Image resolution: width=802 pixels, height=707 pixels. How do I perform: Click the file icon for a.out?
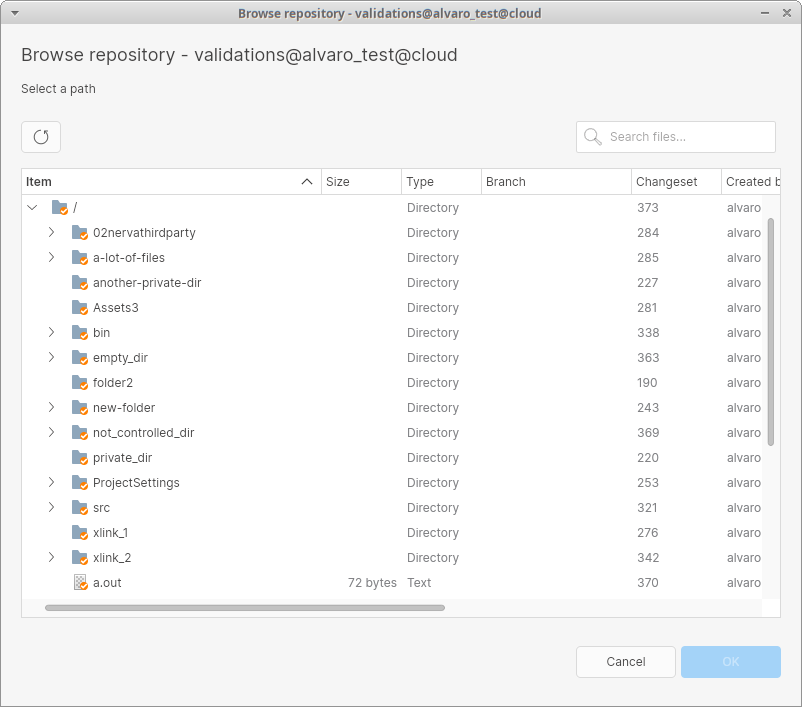tap(79, 582)
